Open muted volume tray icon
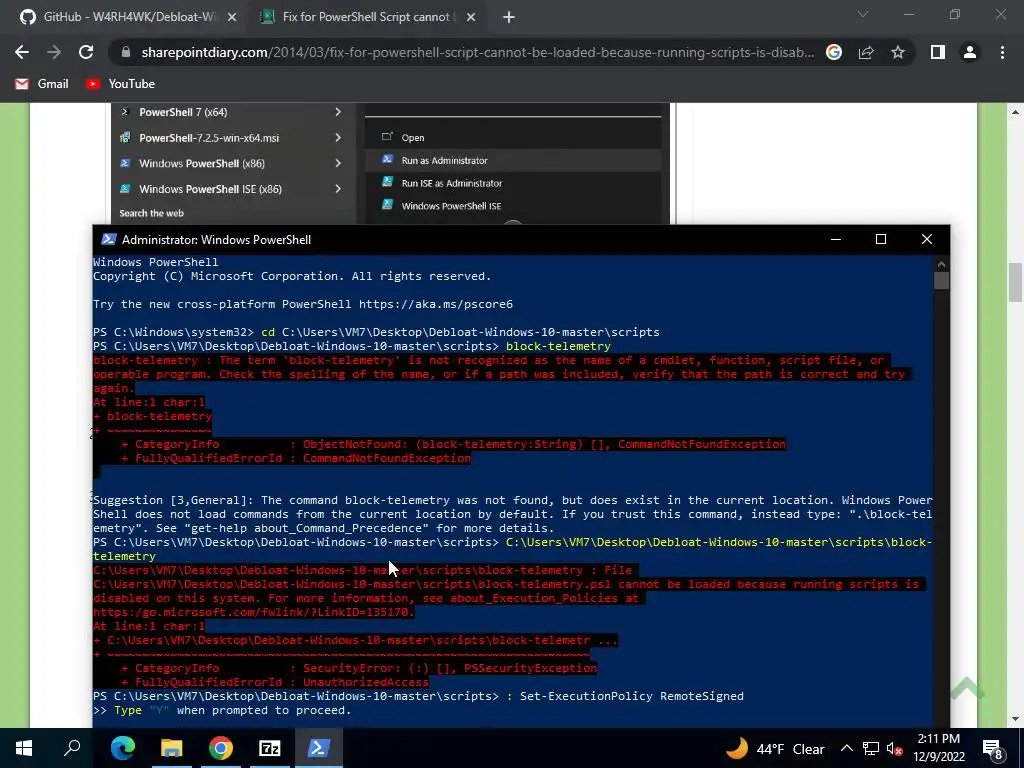Viewport: 1024px width, 768px height. (894, 748)
